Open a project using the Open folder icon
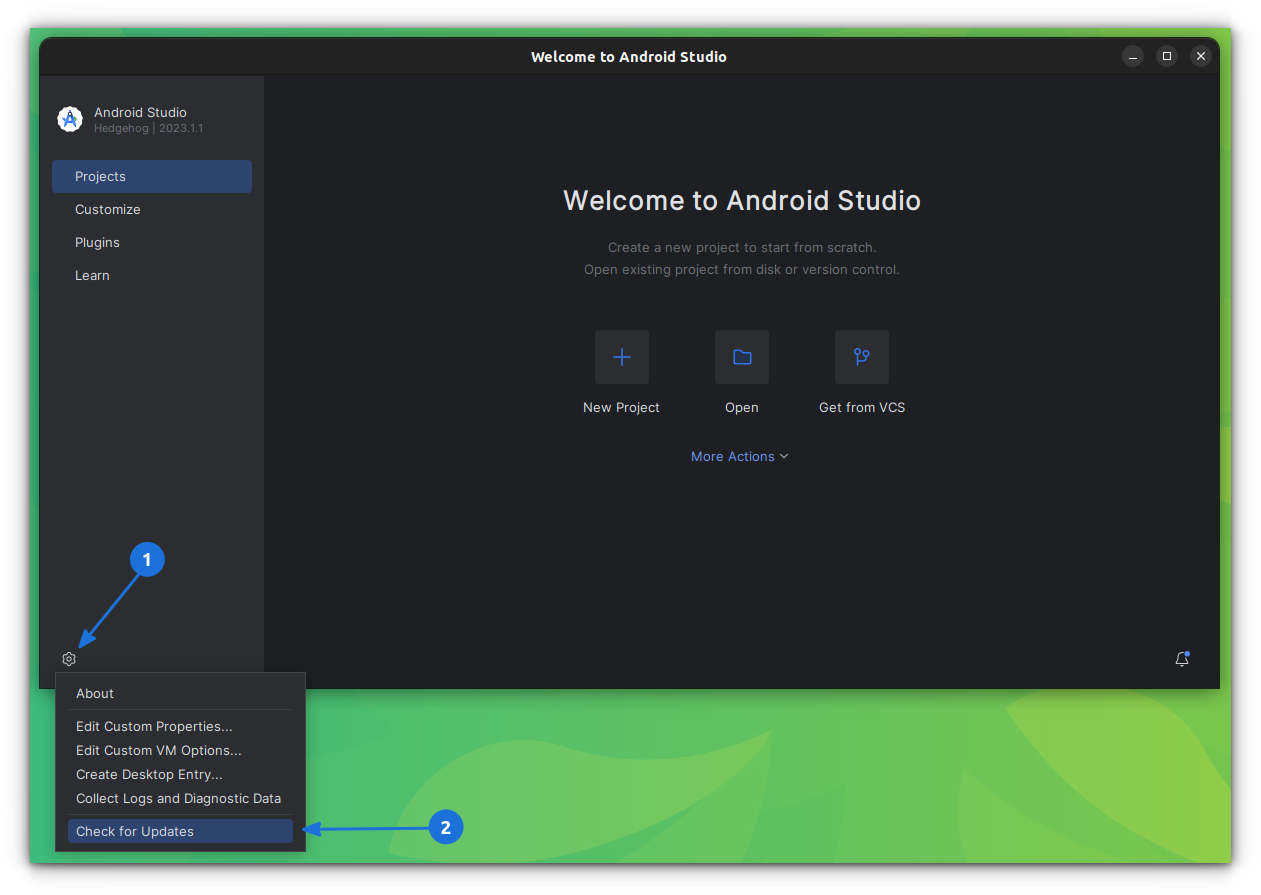This screenshot has width=1261, height=895. (741, 357)
